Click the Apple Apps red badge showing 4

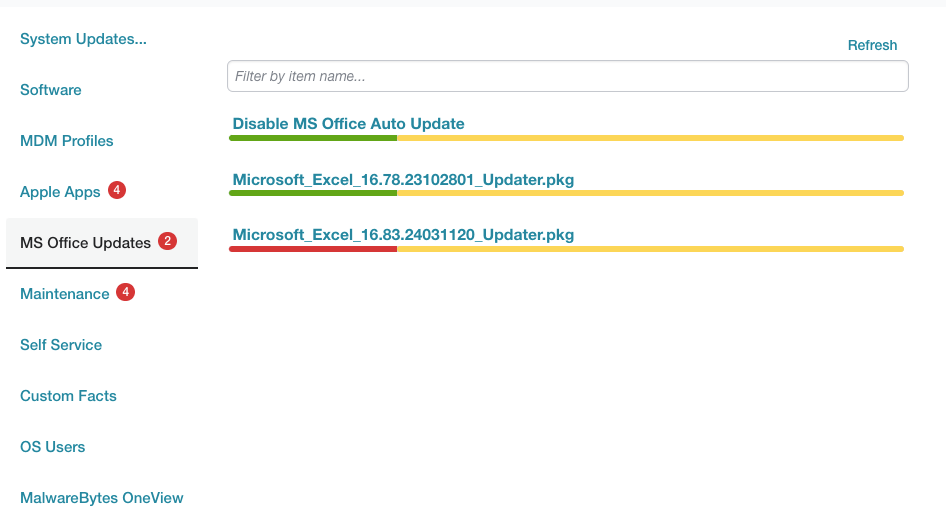click(117, 190)
